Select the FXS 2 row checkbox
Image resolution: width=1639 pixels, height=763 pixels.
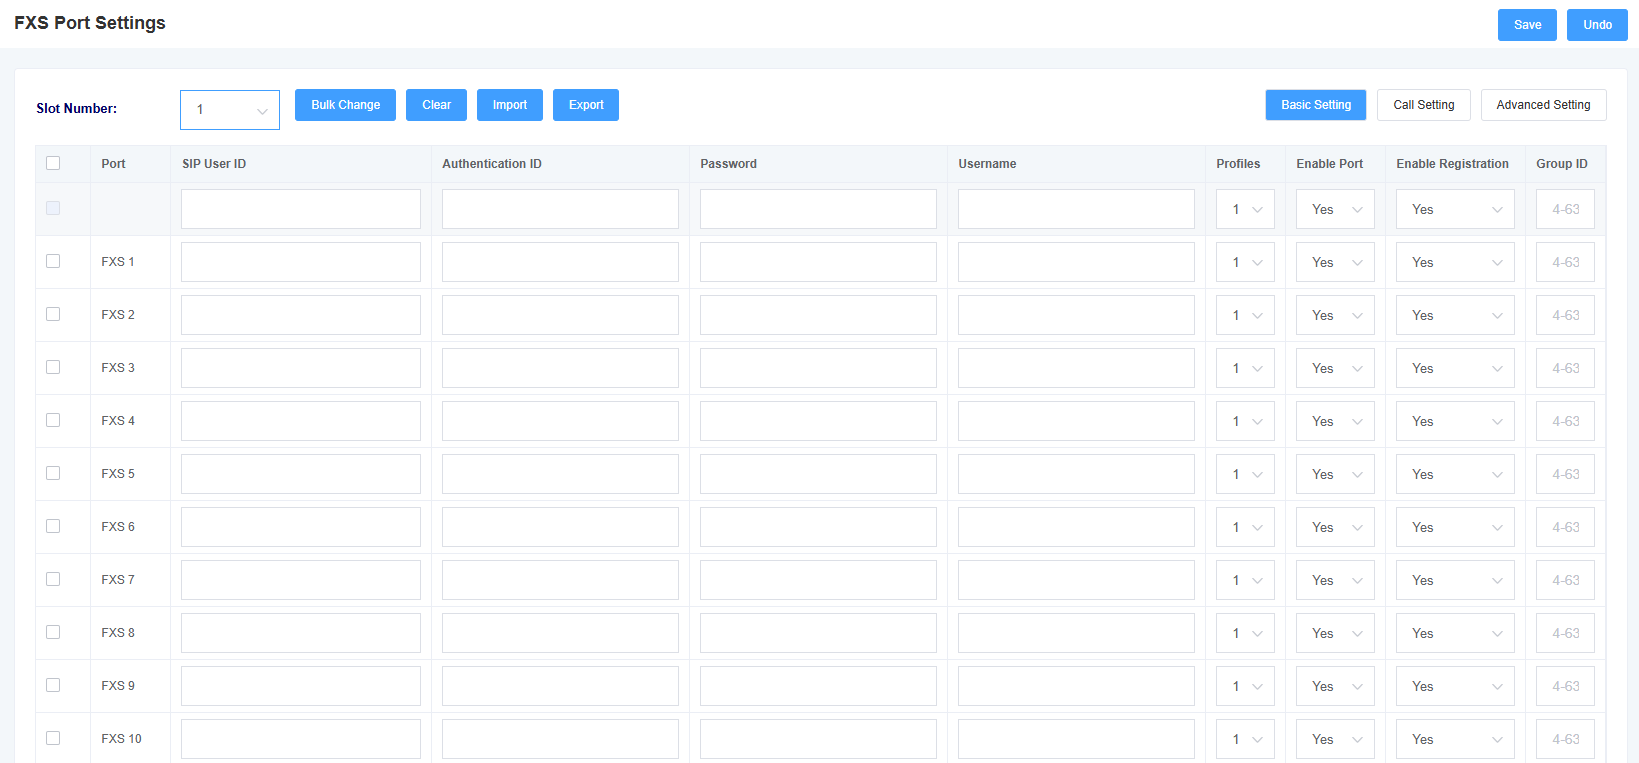[x=53, y=314]
